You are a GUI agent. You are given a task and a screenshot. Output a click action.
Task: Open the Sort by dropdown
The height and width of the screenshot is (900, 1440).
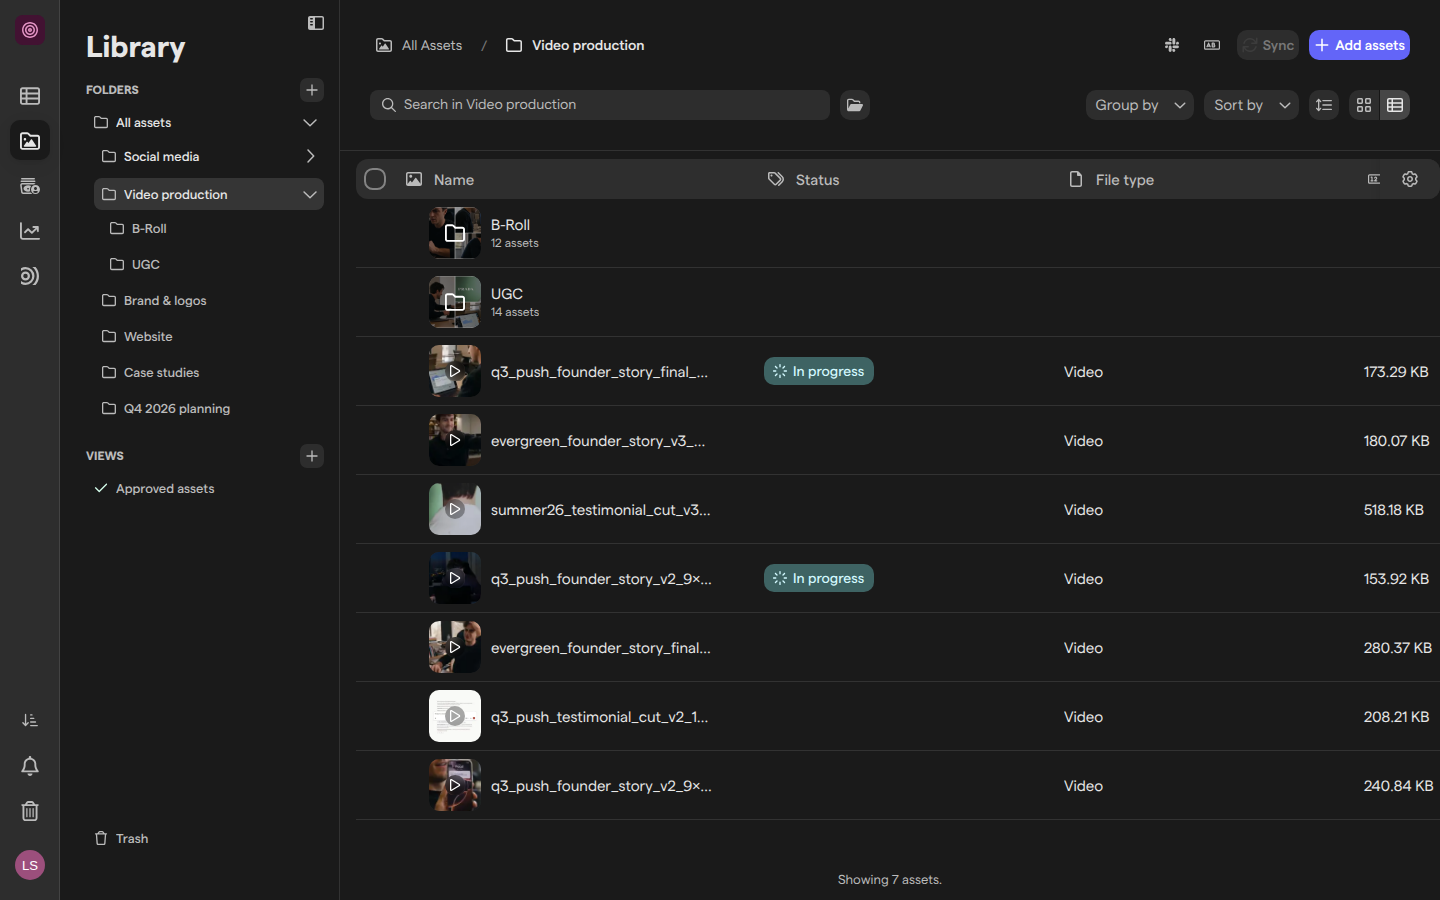tap(1252, 105)
